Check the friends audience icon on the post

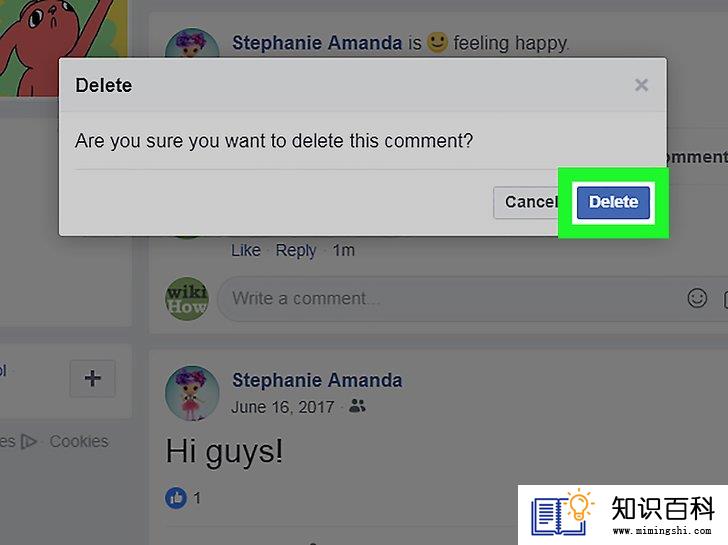click(x=357, y=406)
